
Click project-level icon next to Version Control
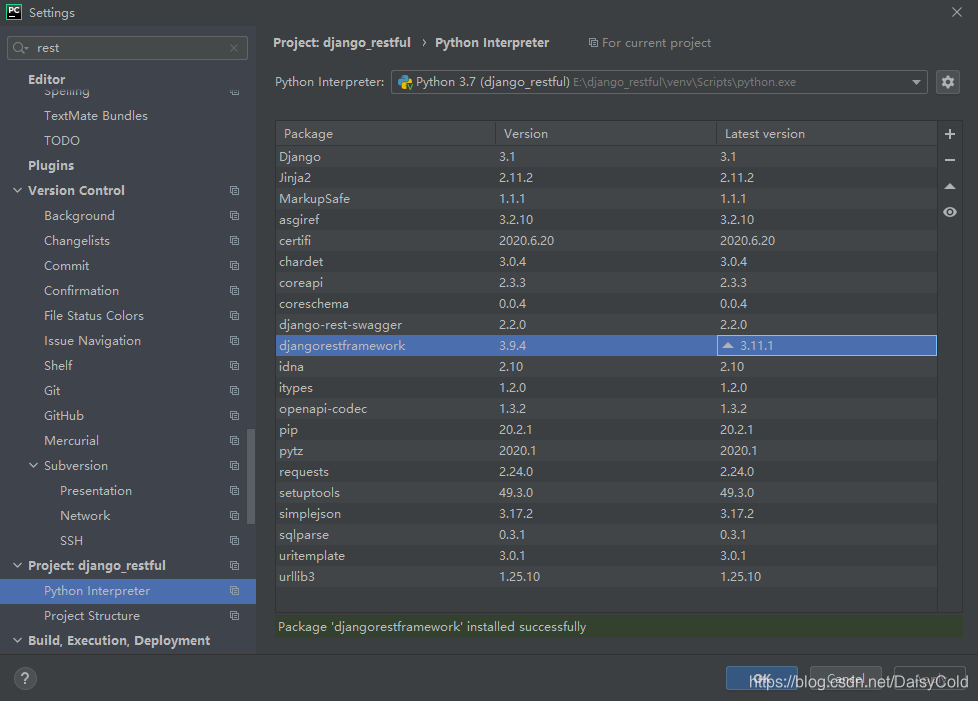pos(235,191)
